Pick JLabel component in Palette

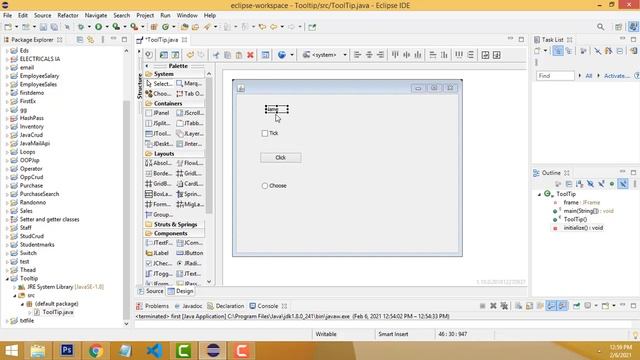point(158,253)
